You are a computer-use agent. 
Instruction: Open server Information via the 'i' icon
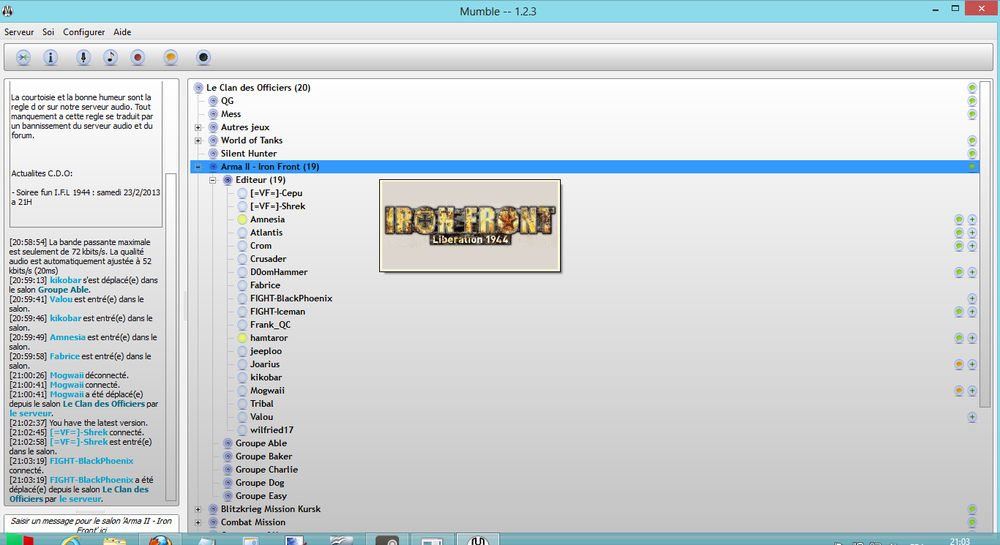pos(50,57)
